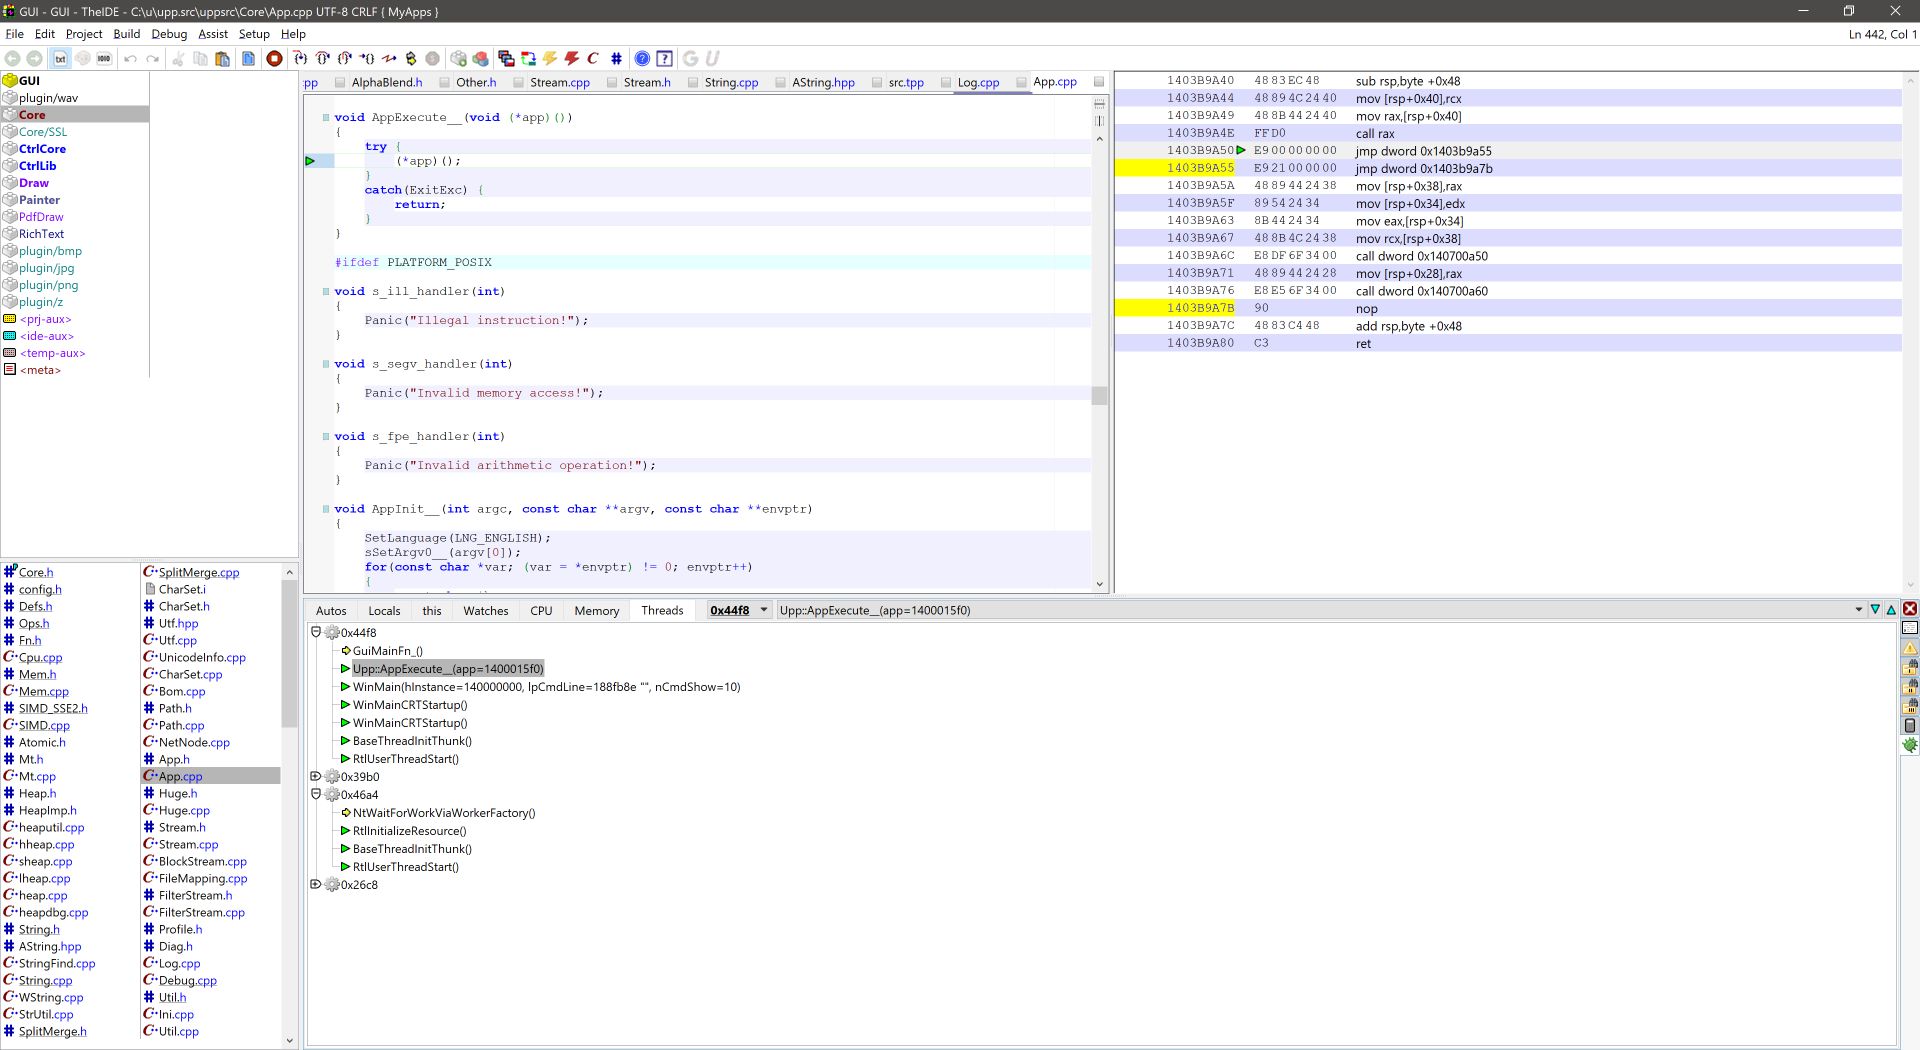Close the bottom debug pane with red X
1920x1050 pixels.
pyautogui.click(x=1909, y=609)
